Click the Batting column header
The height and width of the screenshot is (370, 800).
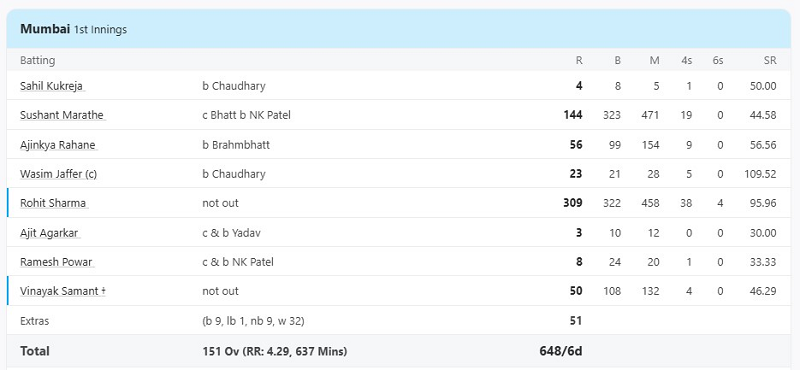pos(37,60)
